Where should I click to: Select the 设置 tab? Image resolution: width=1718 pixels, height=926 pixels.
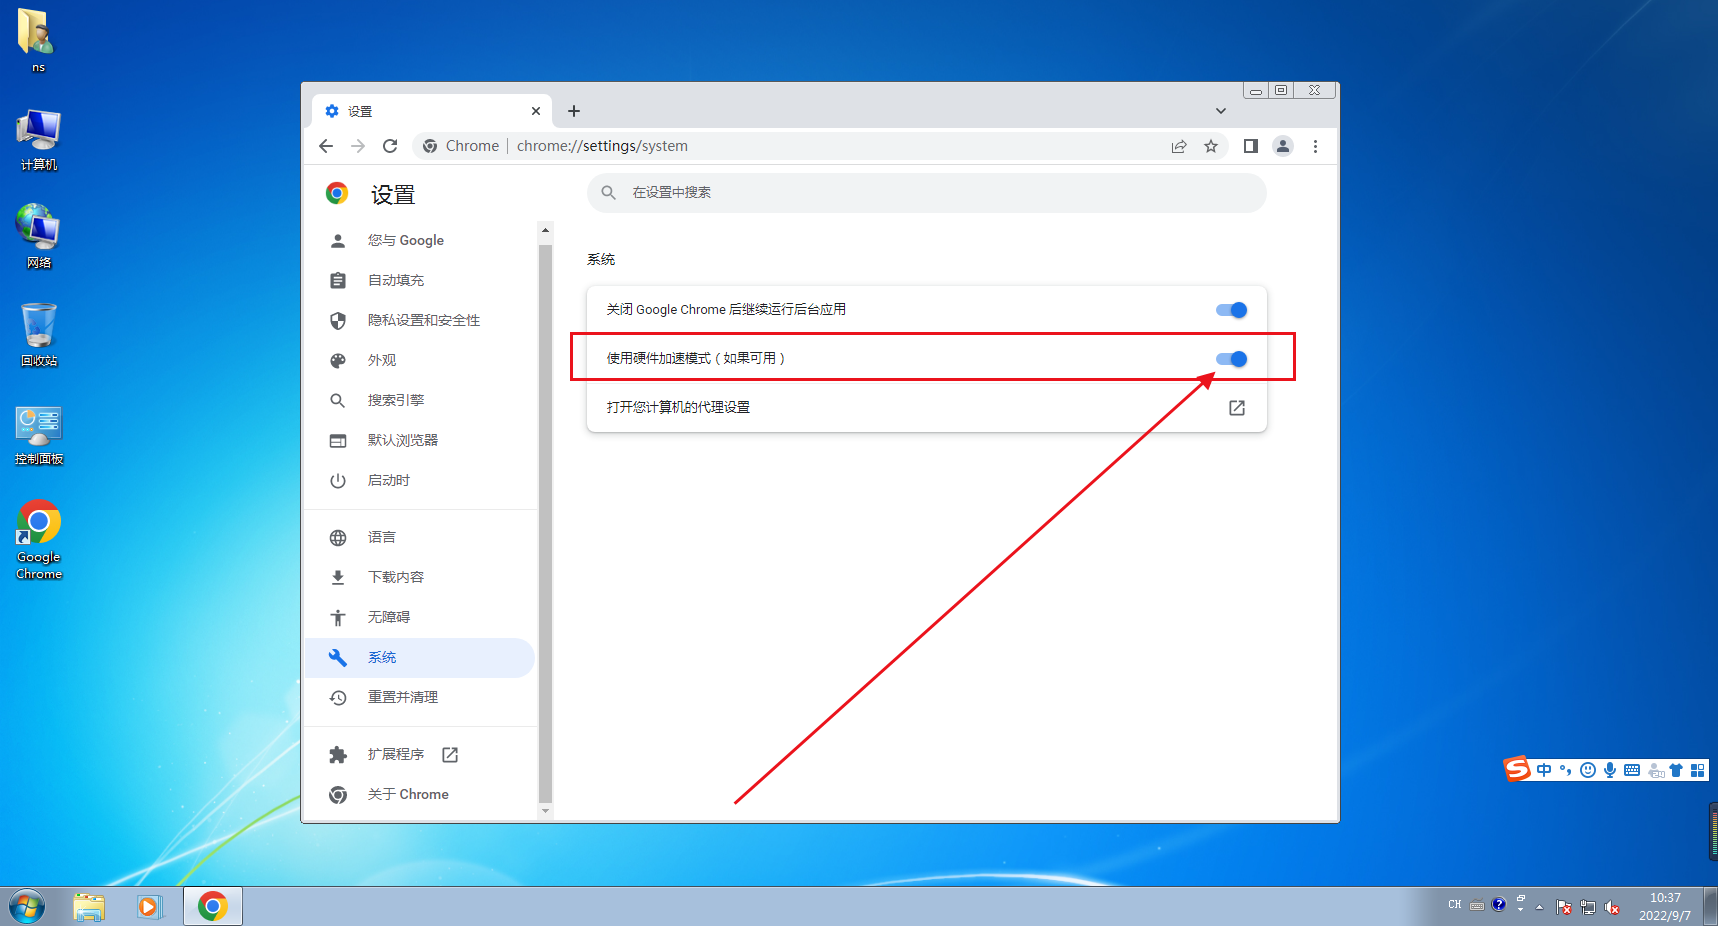coord(432,111)
